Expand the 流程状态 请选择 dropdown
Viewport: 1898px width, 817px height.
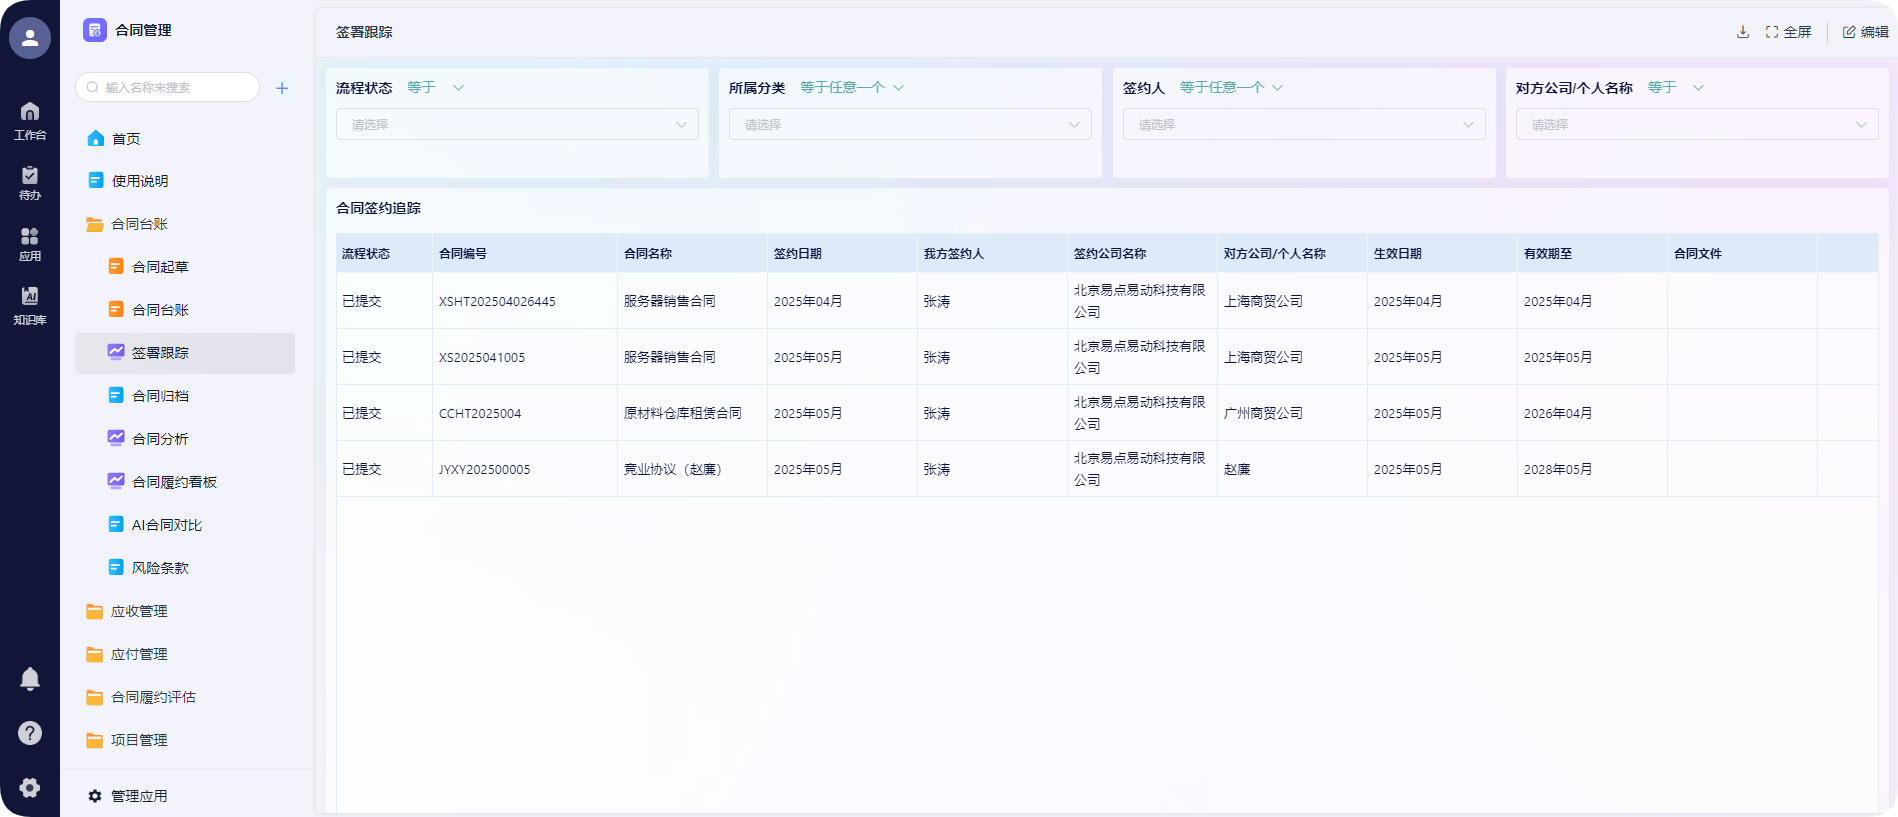tap(517, 125)
